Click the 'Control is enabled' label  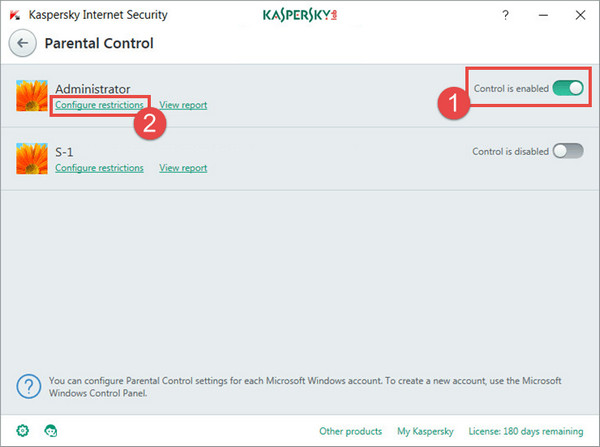[x=511, y=88]
